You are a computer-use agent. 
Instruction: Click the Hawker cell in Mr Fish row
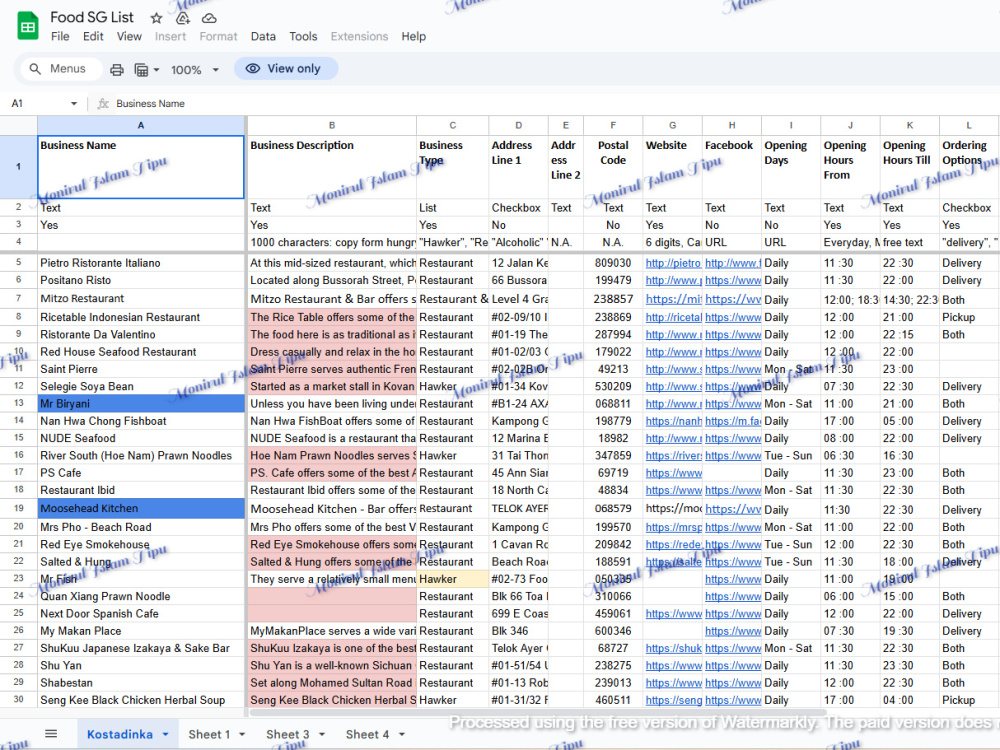pyautogui.click(x=453, y=579)
